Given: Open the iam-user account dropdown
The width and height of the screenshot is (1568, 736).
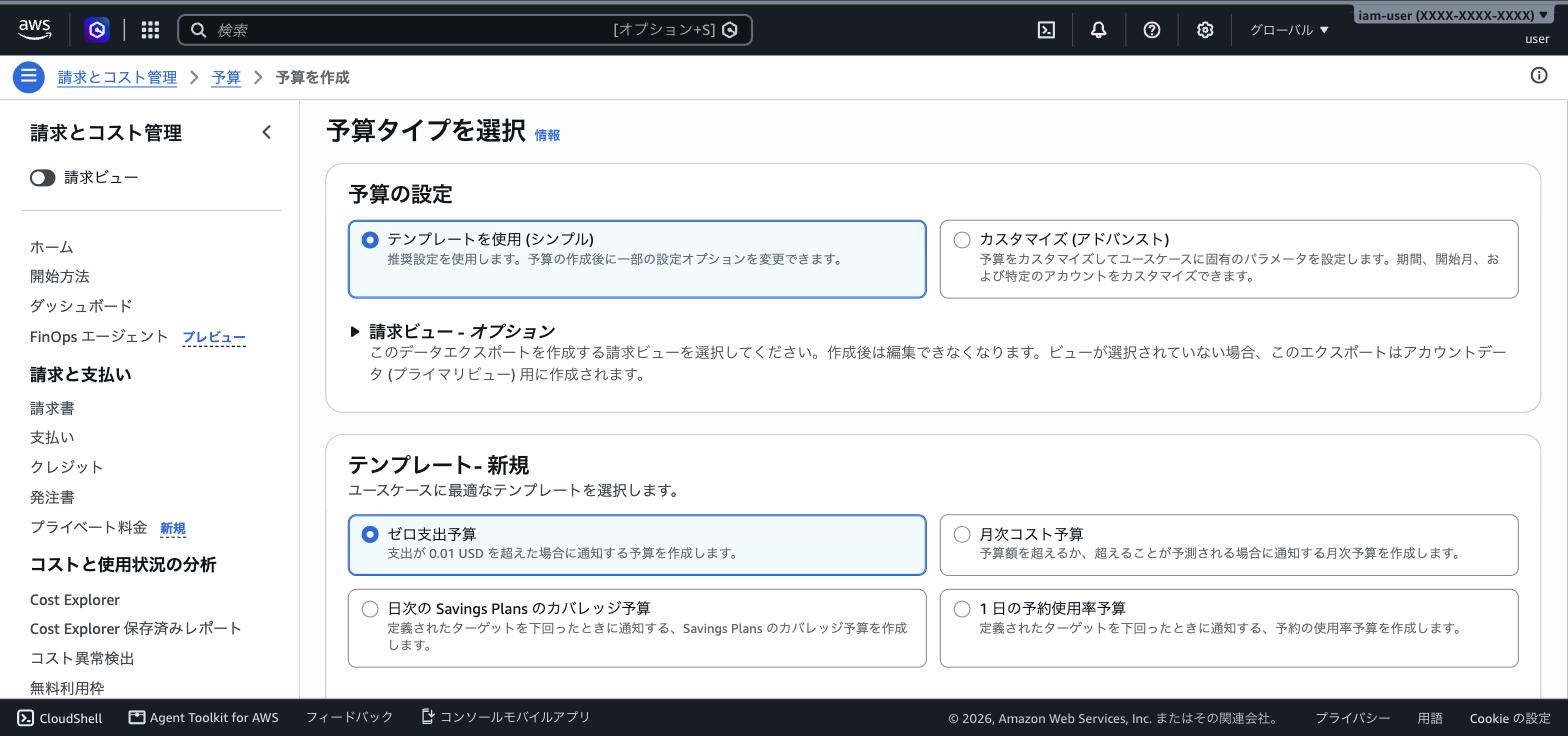Looking at the screenshot, I should click(x=1453, y=15).
